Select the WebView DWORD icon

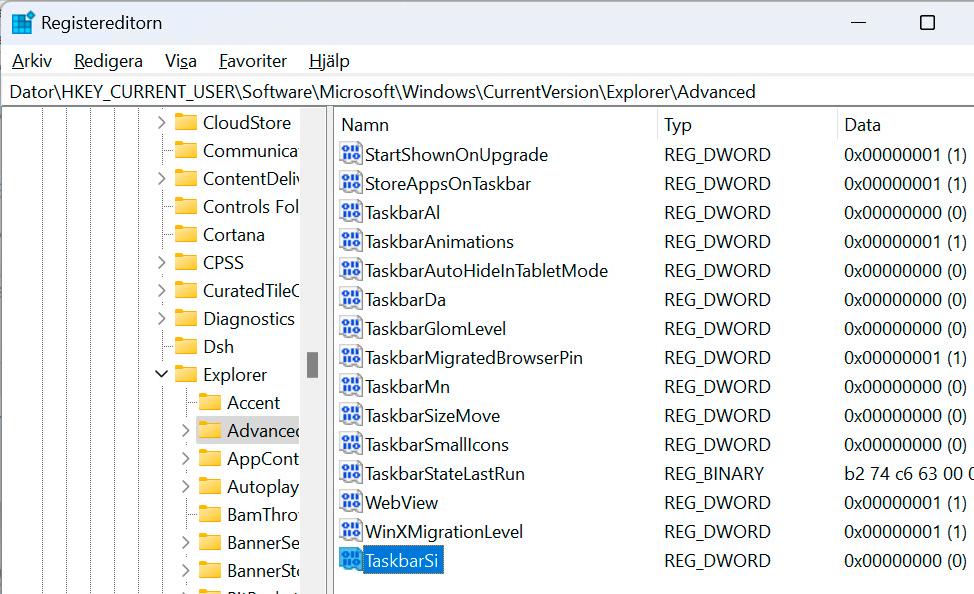(x=350, y=502)
